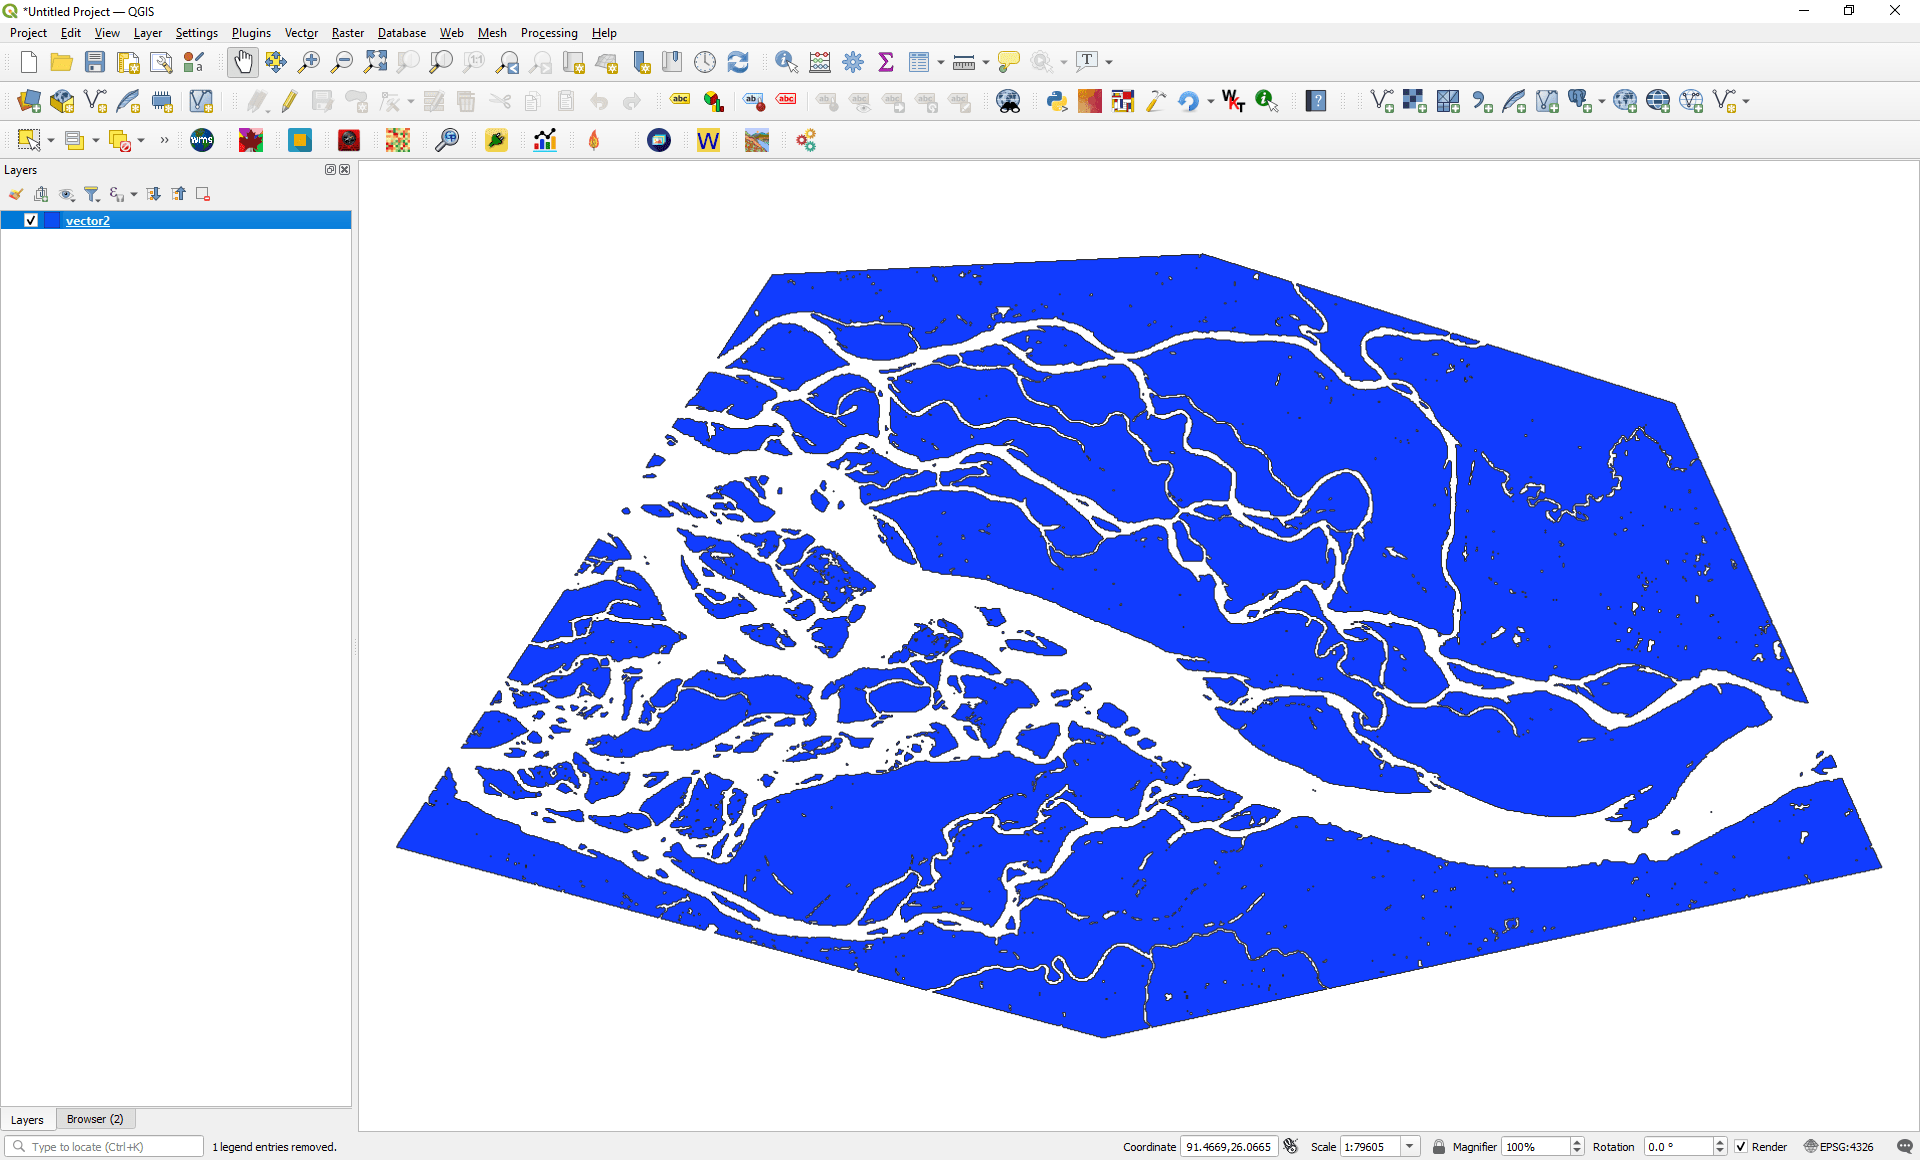Open the Identify Features tool
Viewport: 1920px width, 1160px height.
(x=786, y=62)
